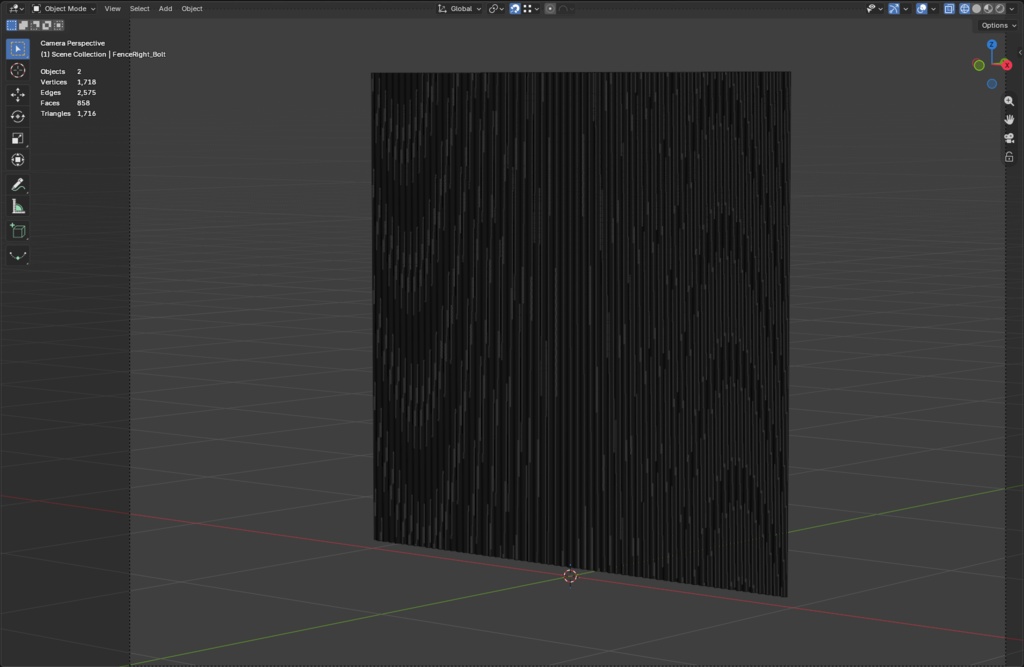Toggle X-ray mode
The height and width of the screenshot is (667, 1024).
tap(949, 8)
